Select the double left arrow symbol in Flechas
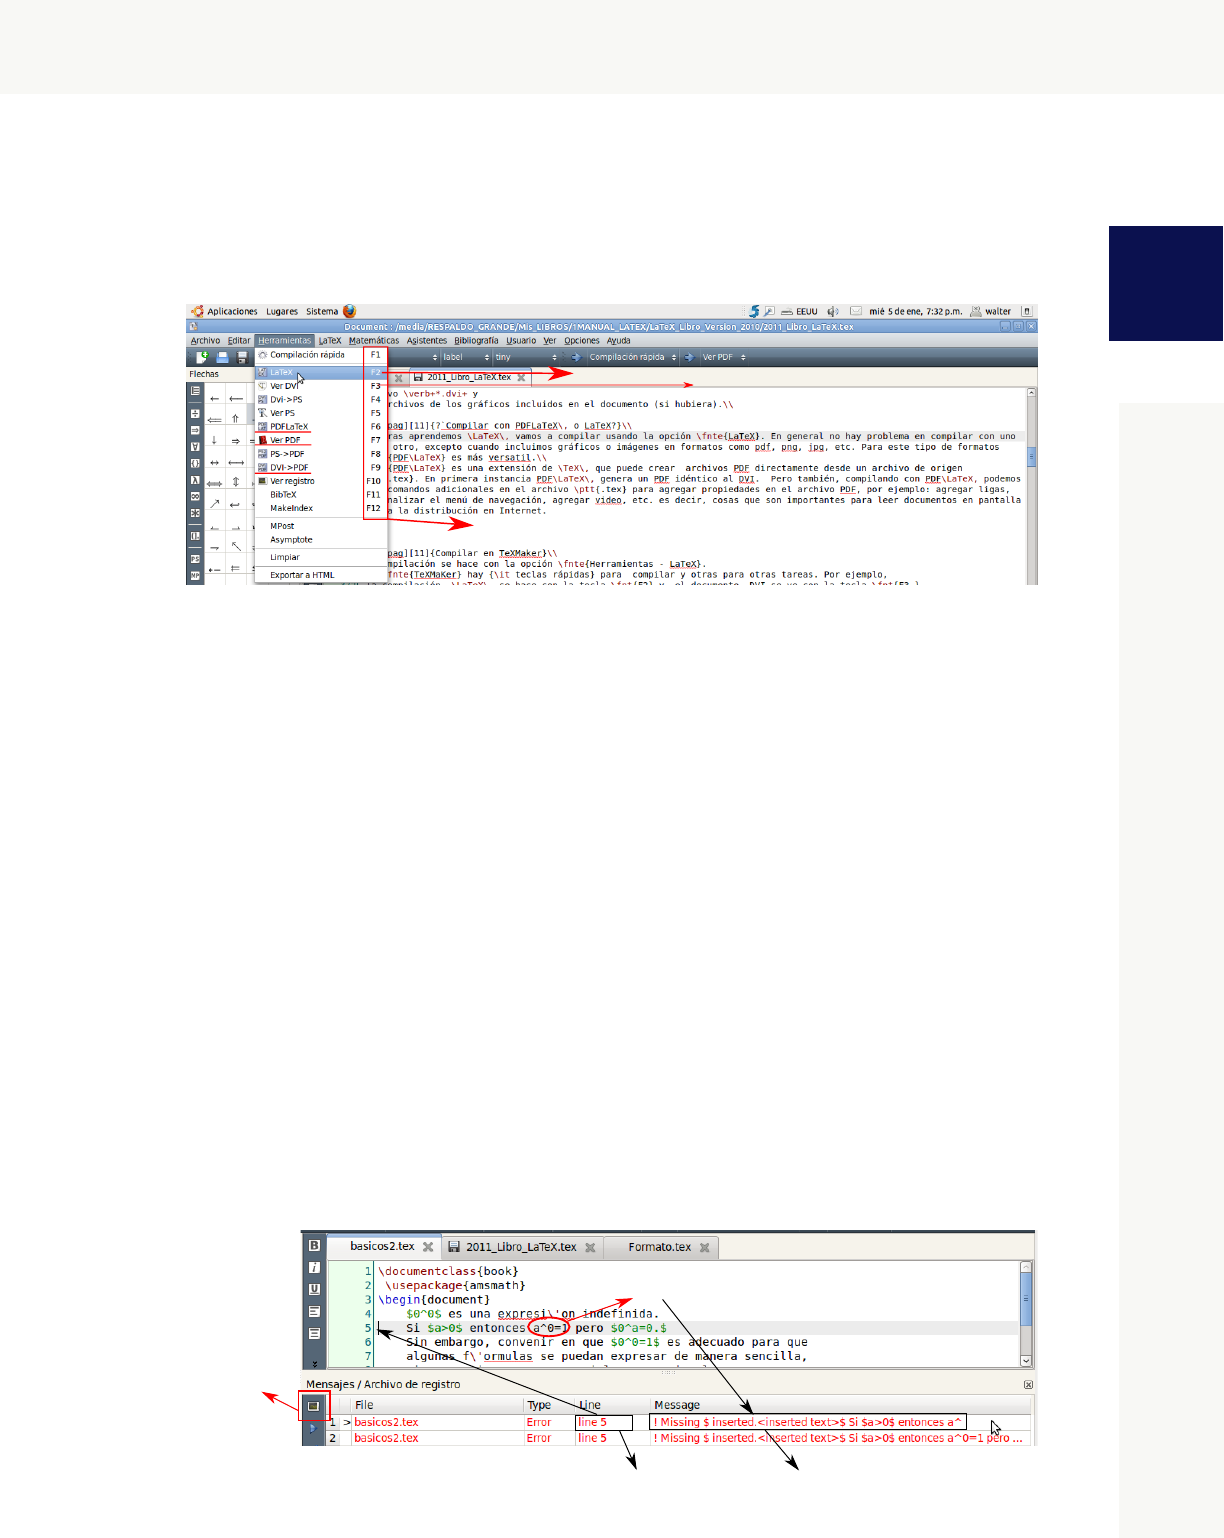This screenshot has height=1538, width=1224. point(214,420)
